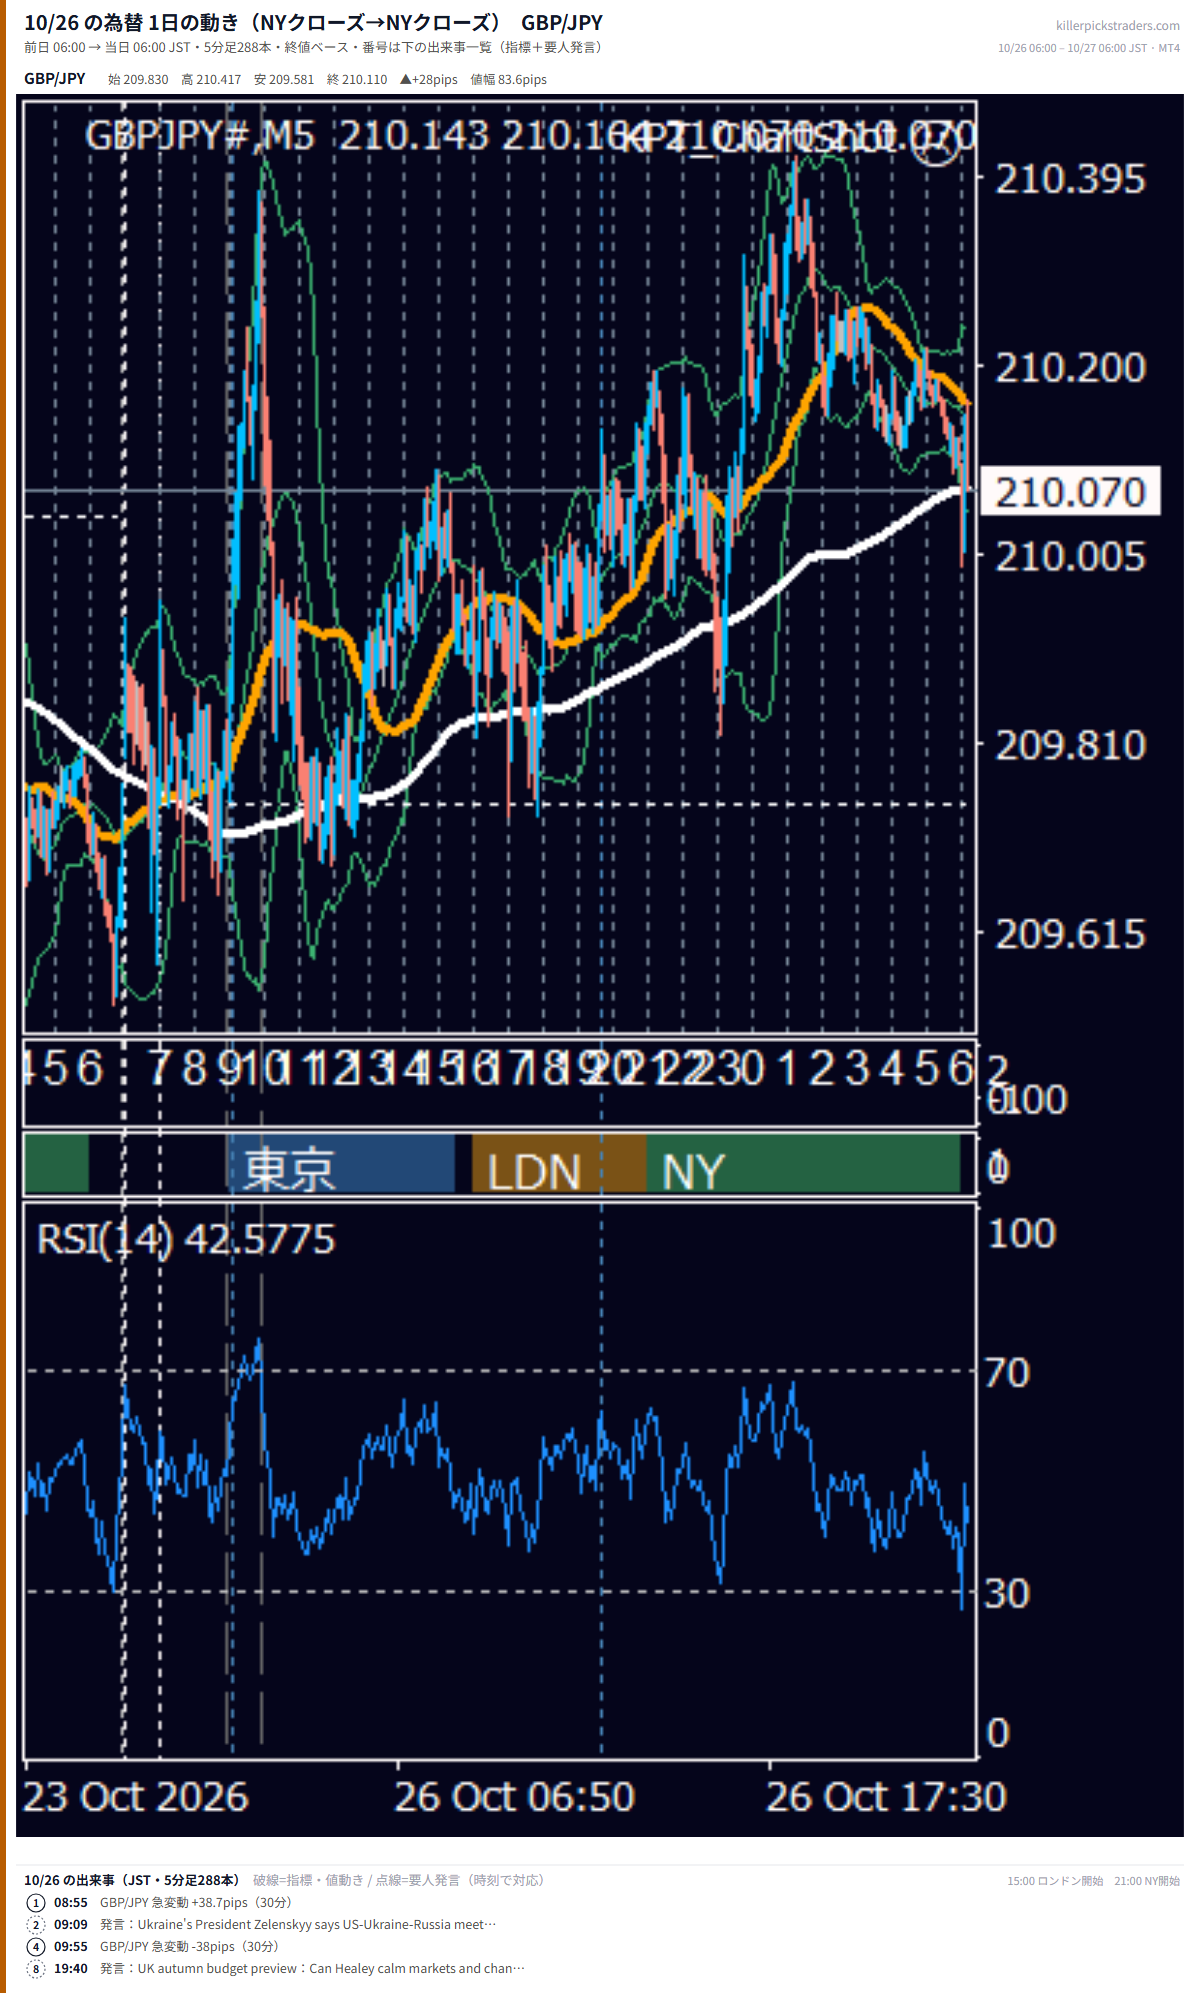The height and width of the screenshot is (1993, 1200).
Task: Click the 15:00 ロンドン開始 note
Action: point(1055,1881)
